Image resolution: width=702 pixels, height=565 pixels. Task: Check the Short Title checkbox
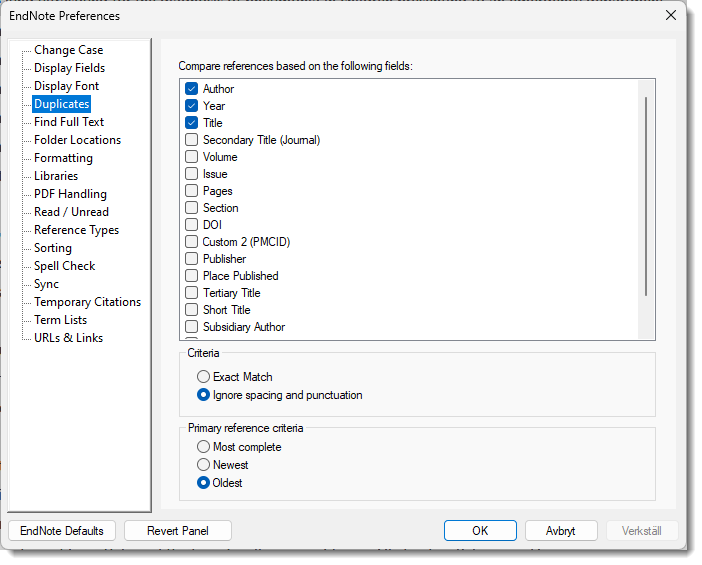point(192,310)
